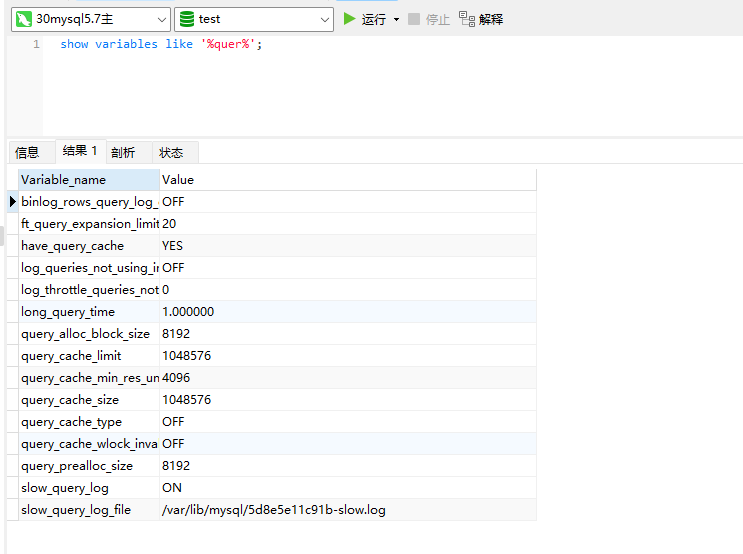Viewport: 743px width, 554px height.
Task: Expand the Run (运行) options arrow
Action: tap(396, 19)
